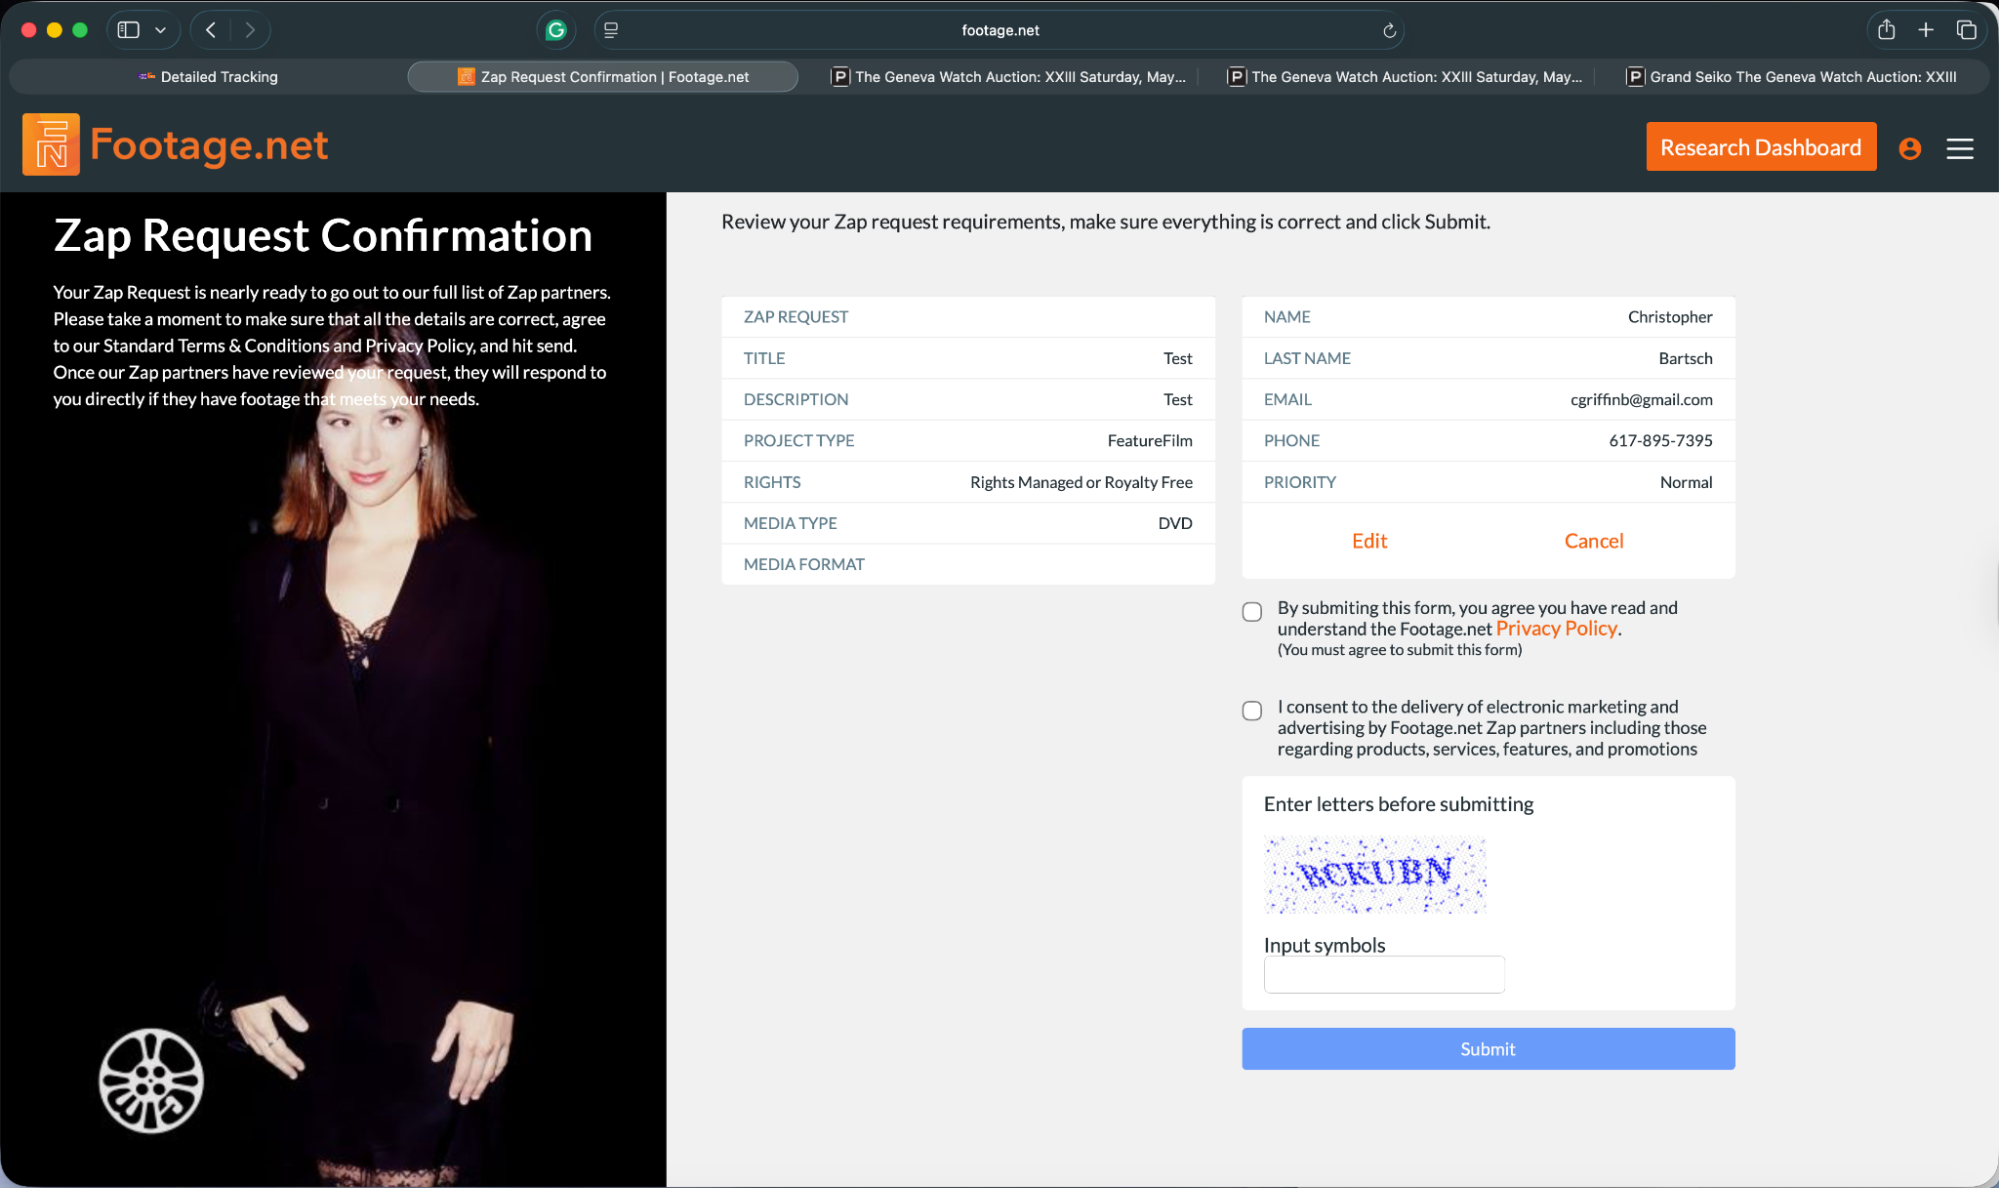Click Cancel to discard the request
1999x1188 pixels.
click(x=1593, y=541)
